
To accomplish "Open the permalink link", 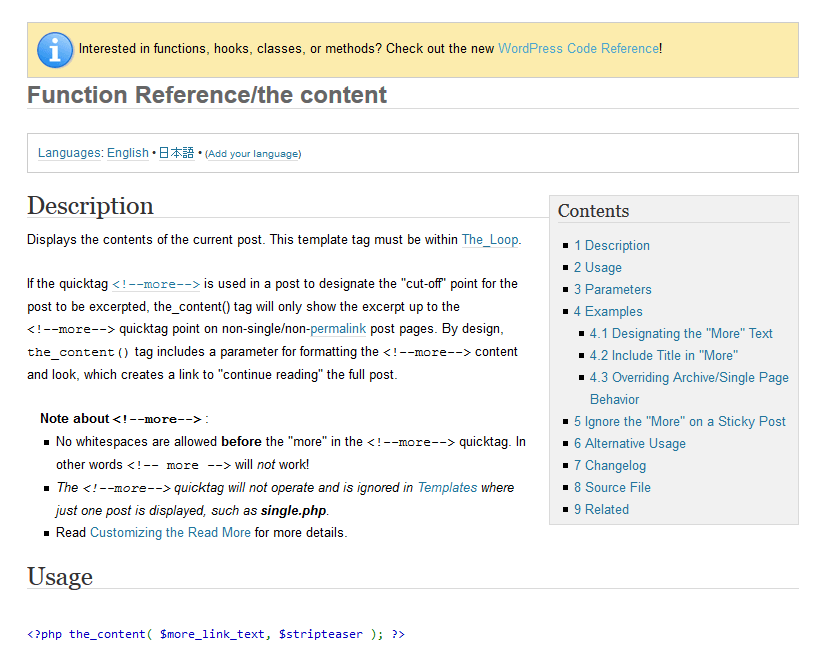I will point(338,329).
